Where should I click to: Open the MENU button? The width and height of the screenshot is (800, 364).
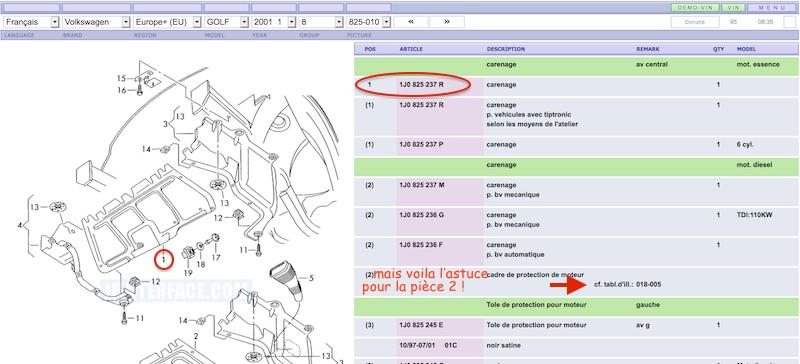(x=771, y=8)
